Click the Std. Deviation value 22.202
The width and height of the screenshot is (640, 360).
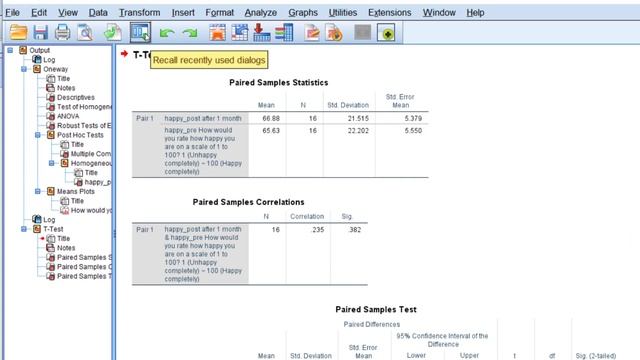point(358,131)
